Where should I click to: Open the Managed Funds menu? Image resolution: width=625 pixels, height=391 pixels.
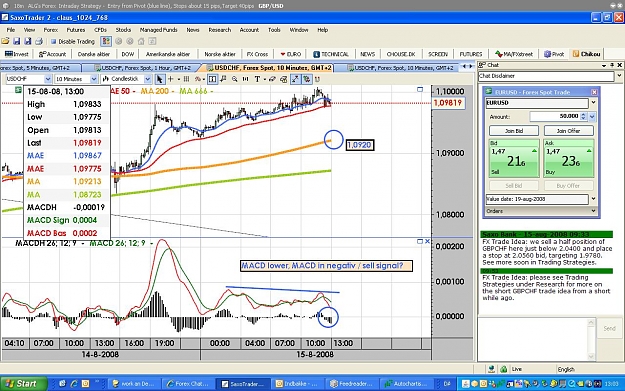[x=158, y=30]
